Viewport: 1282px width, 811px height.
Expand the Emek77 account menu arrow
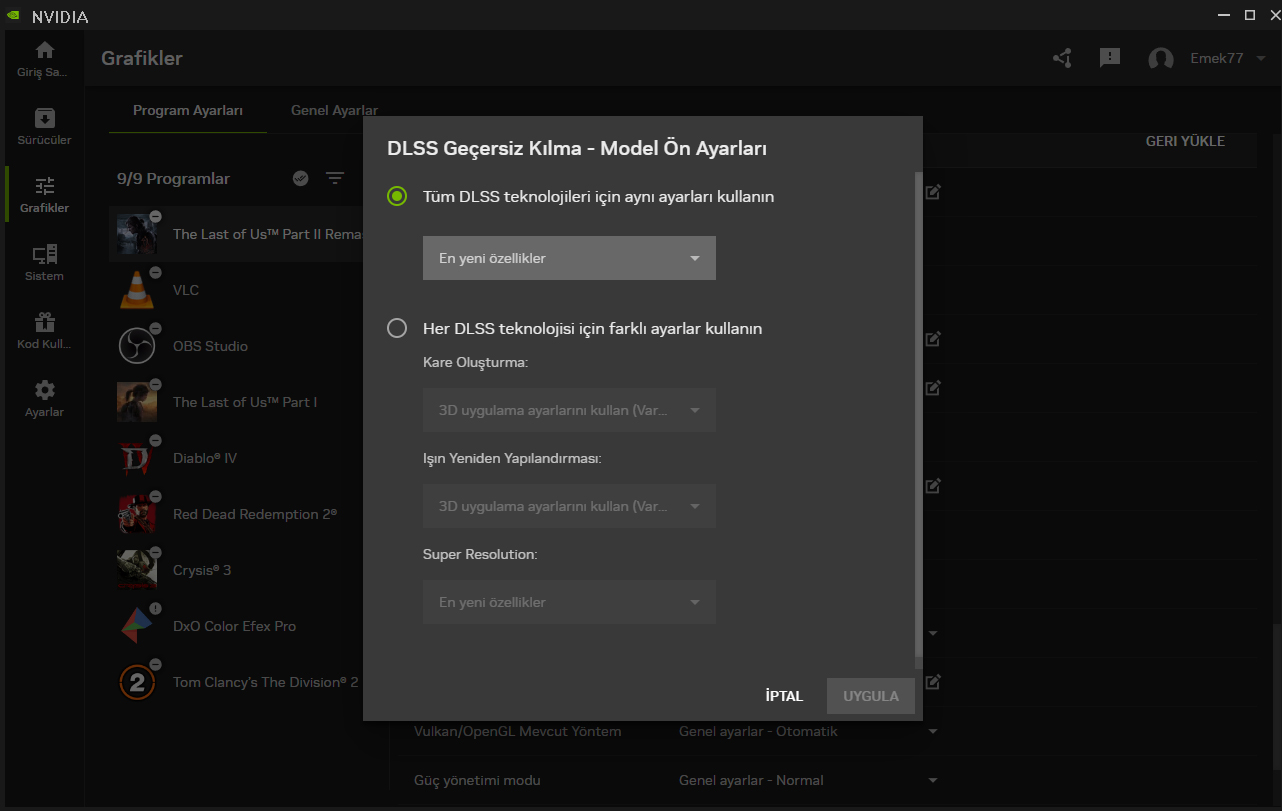[x=1259, y=59]
